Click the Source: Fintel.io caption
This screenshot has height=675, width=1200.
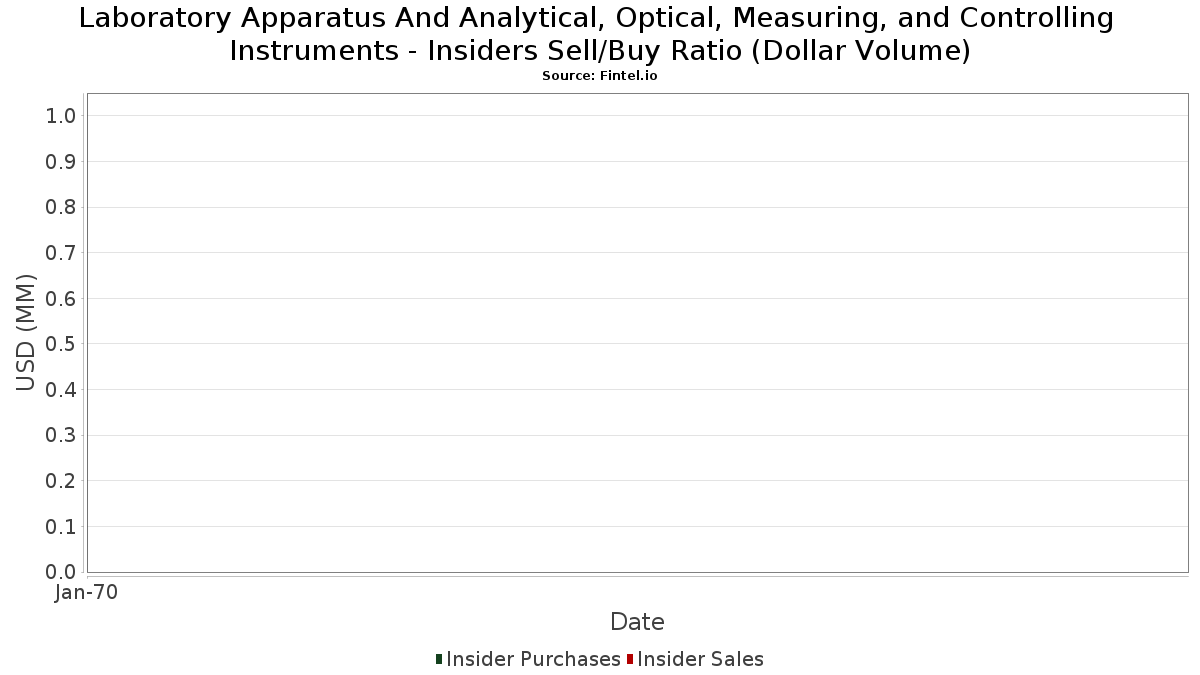[x=600, y=76]
